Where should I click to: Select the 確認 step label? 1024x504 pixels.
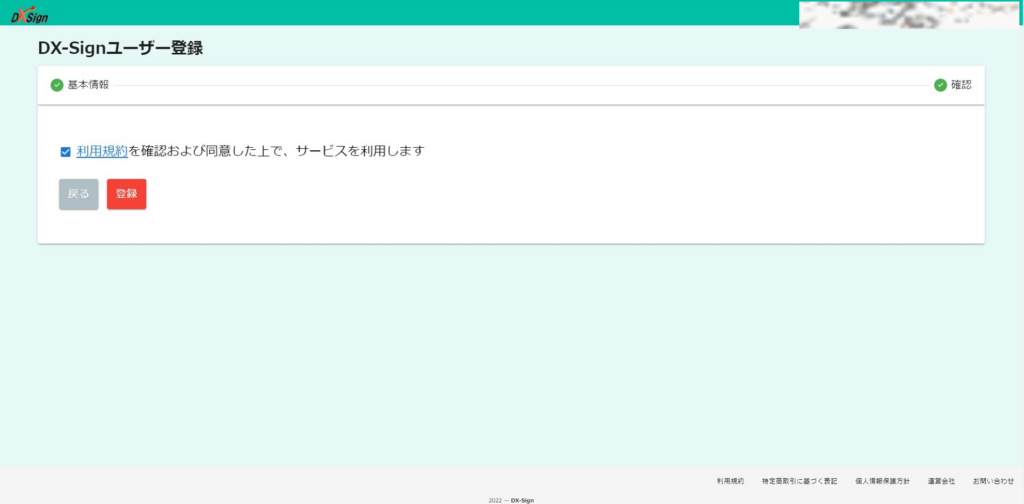[x=961, y=85]
